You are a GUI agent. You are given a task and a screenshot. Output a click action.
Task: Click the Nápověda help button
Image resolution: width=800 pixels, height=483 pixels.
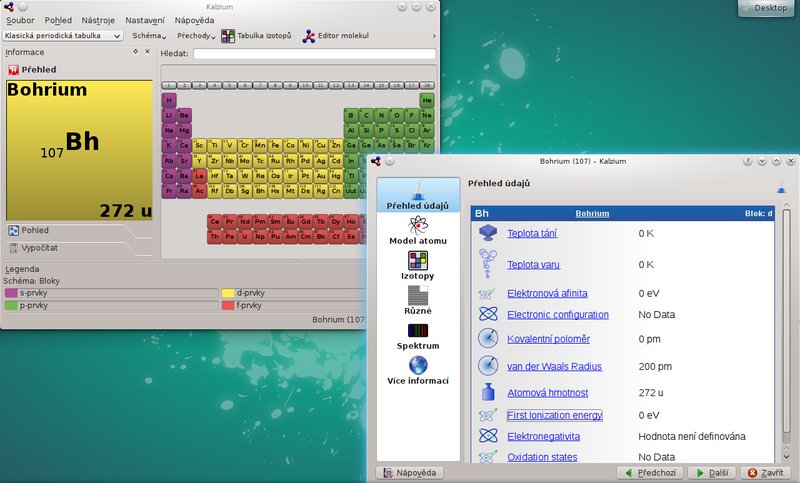pos(410,473)
